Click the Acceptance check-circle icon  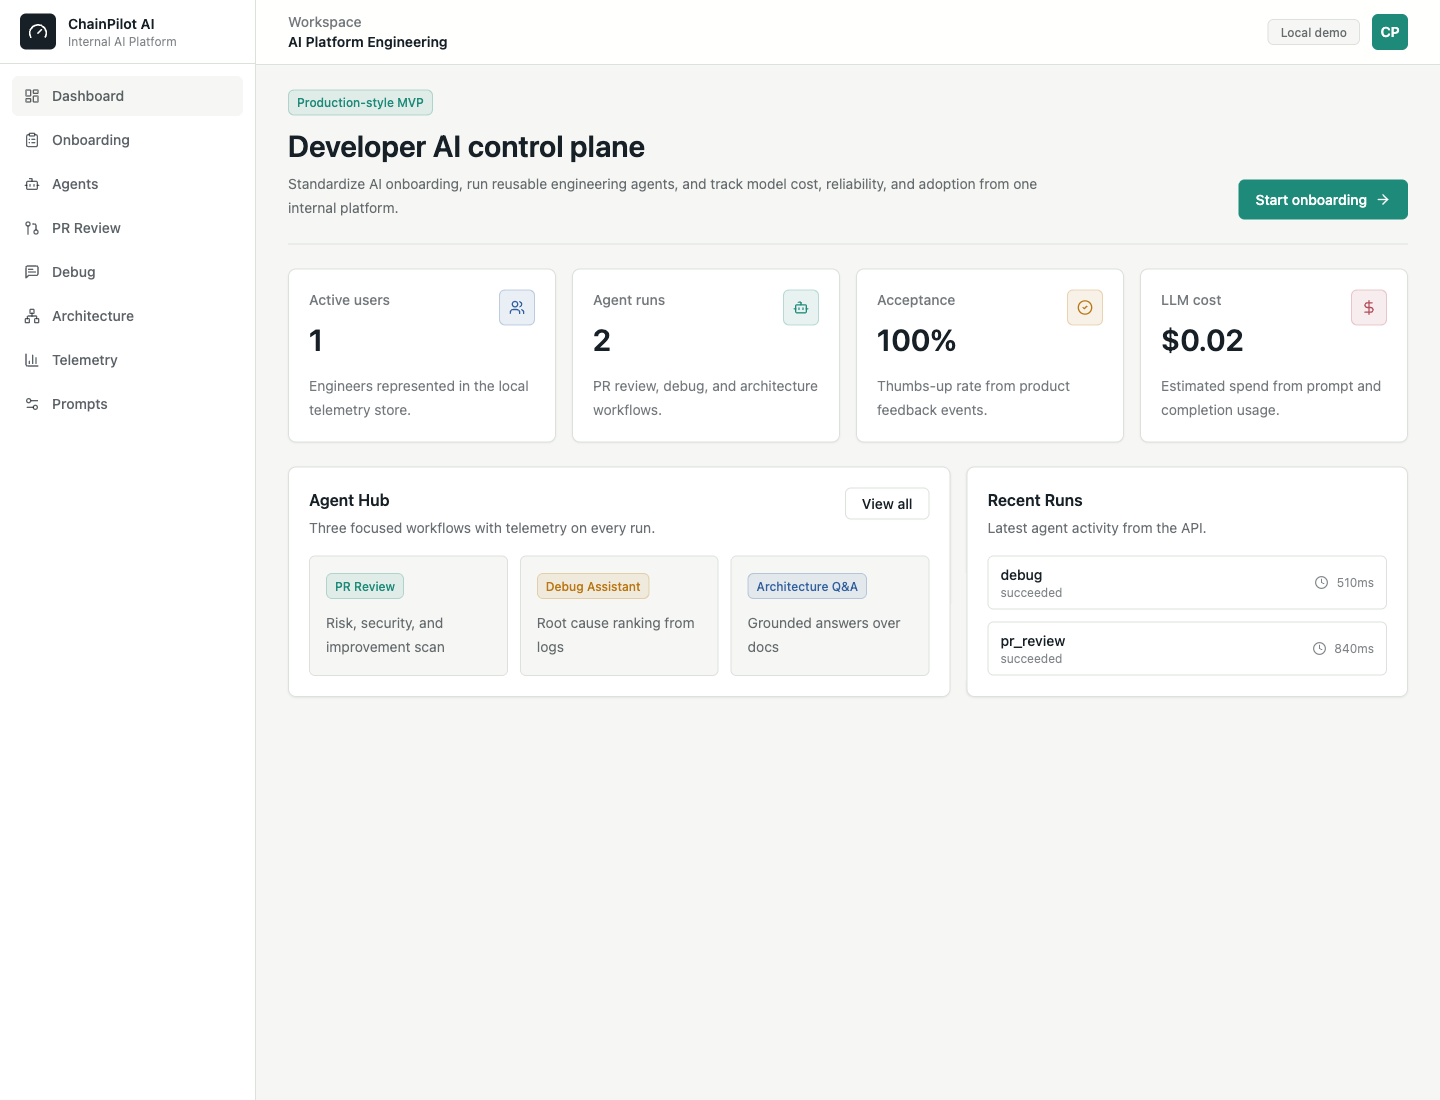tap(1085, 308)
